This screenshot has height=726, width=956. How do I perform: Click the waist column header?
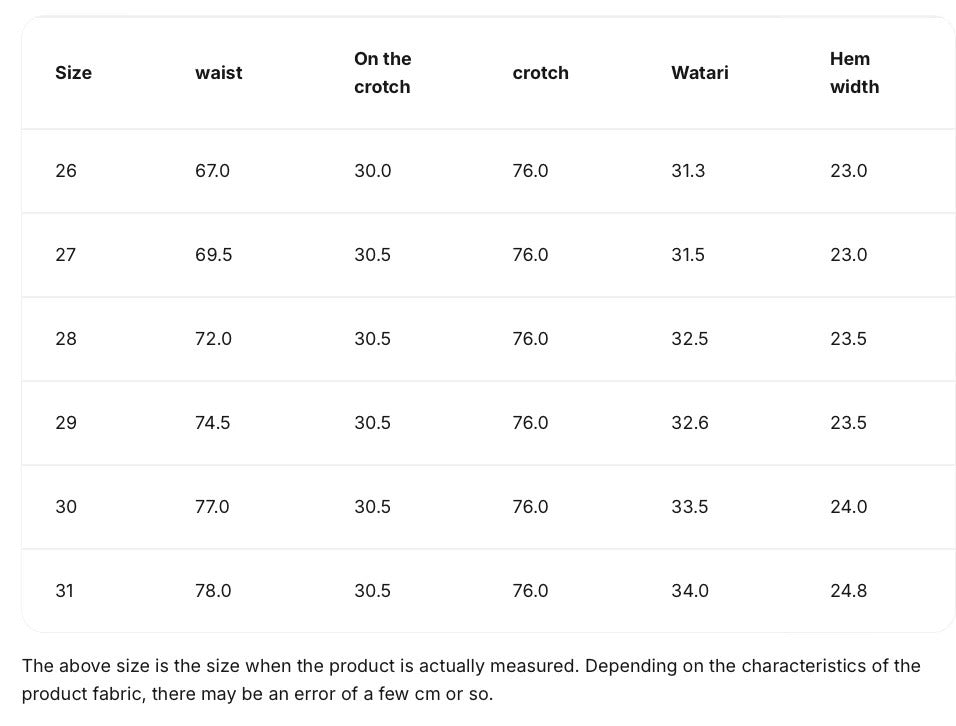coord(218,73)
